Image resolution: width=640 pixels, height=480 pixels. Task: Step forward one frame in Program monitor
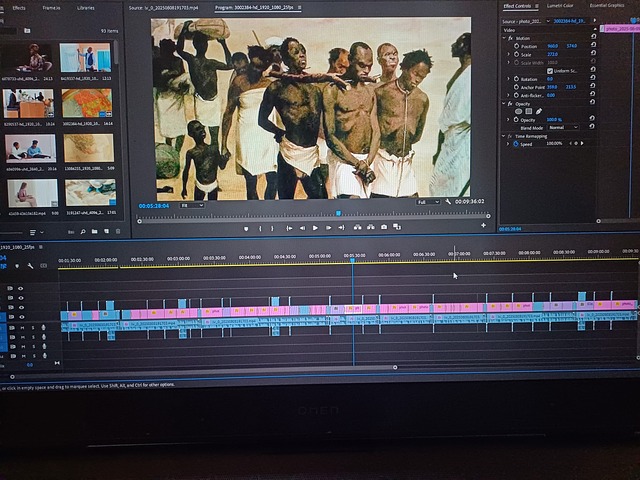[x=328, y=228]
